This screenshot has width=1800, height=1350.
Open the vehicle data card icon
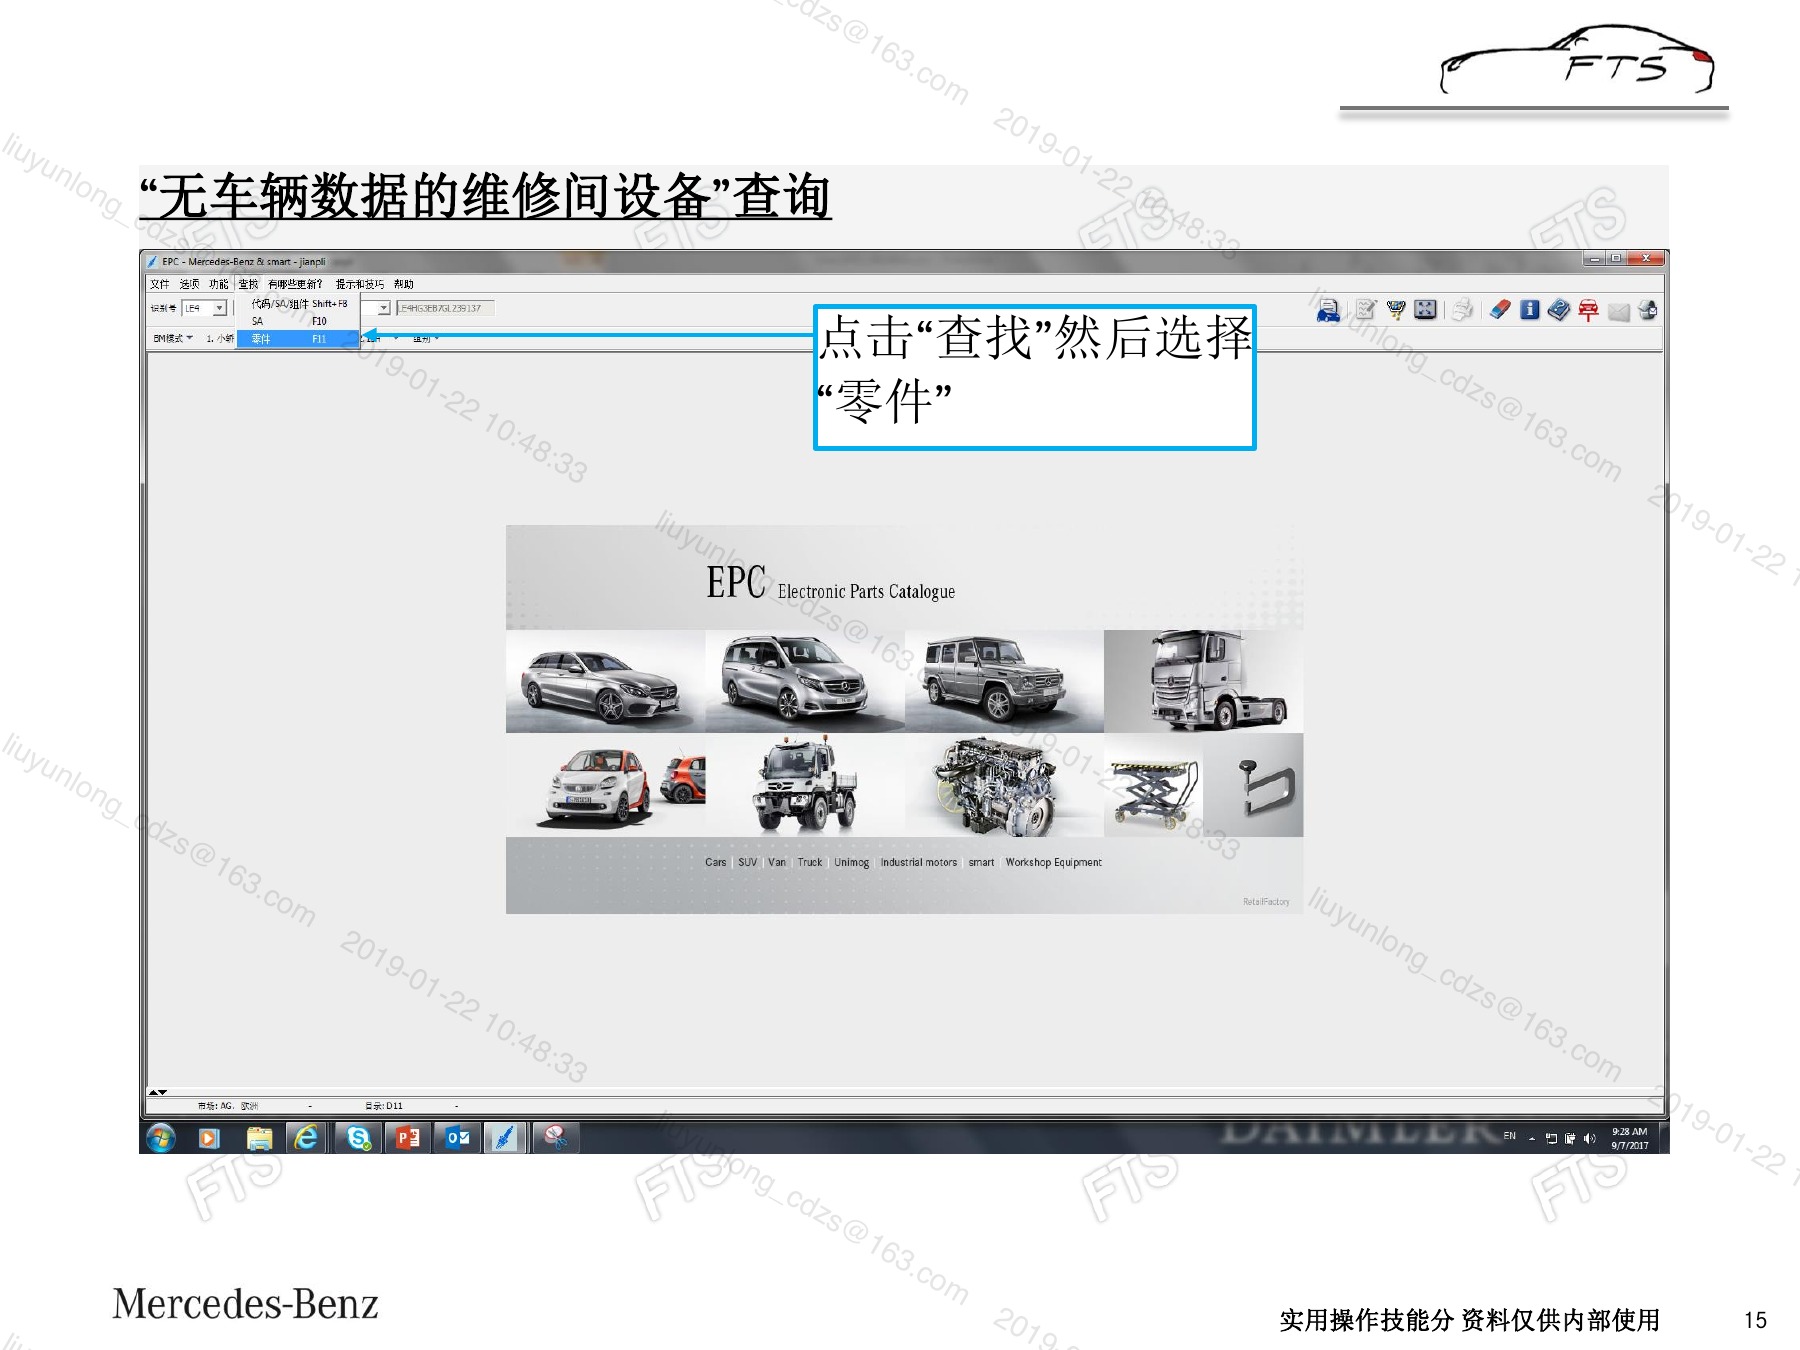(x=1329, y=311)
